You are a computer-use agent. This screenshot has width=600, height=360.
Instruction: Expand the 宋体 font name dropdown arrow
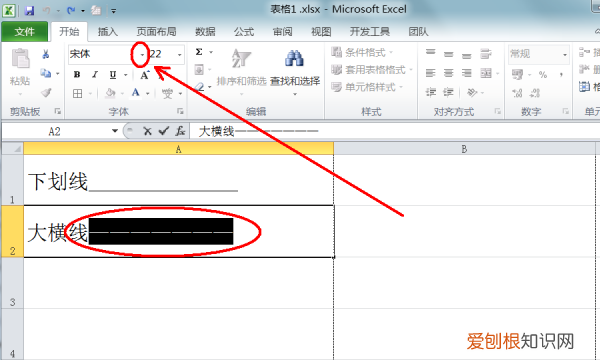tap(142, 55)
